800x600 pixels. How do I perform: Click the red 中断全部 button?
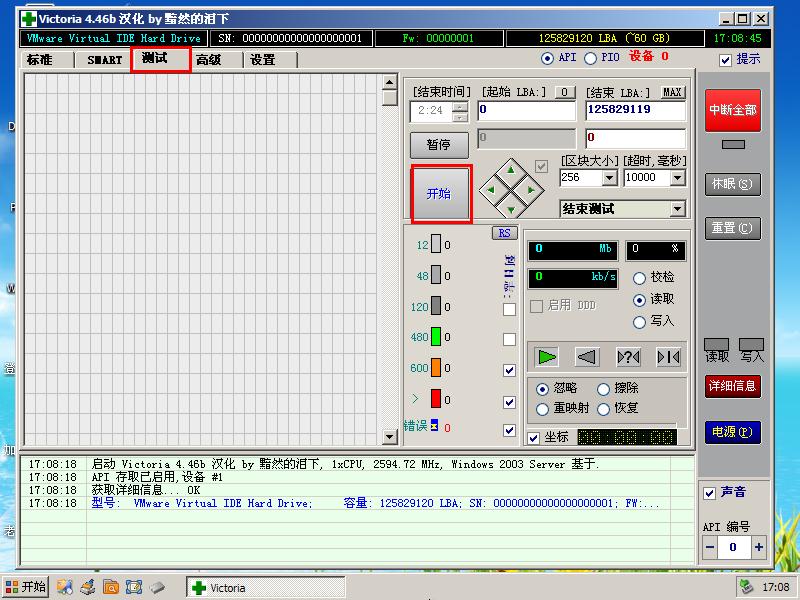733,110
